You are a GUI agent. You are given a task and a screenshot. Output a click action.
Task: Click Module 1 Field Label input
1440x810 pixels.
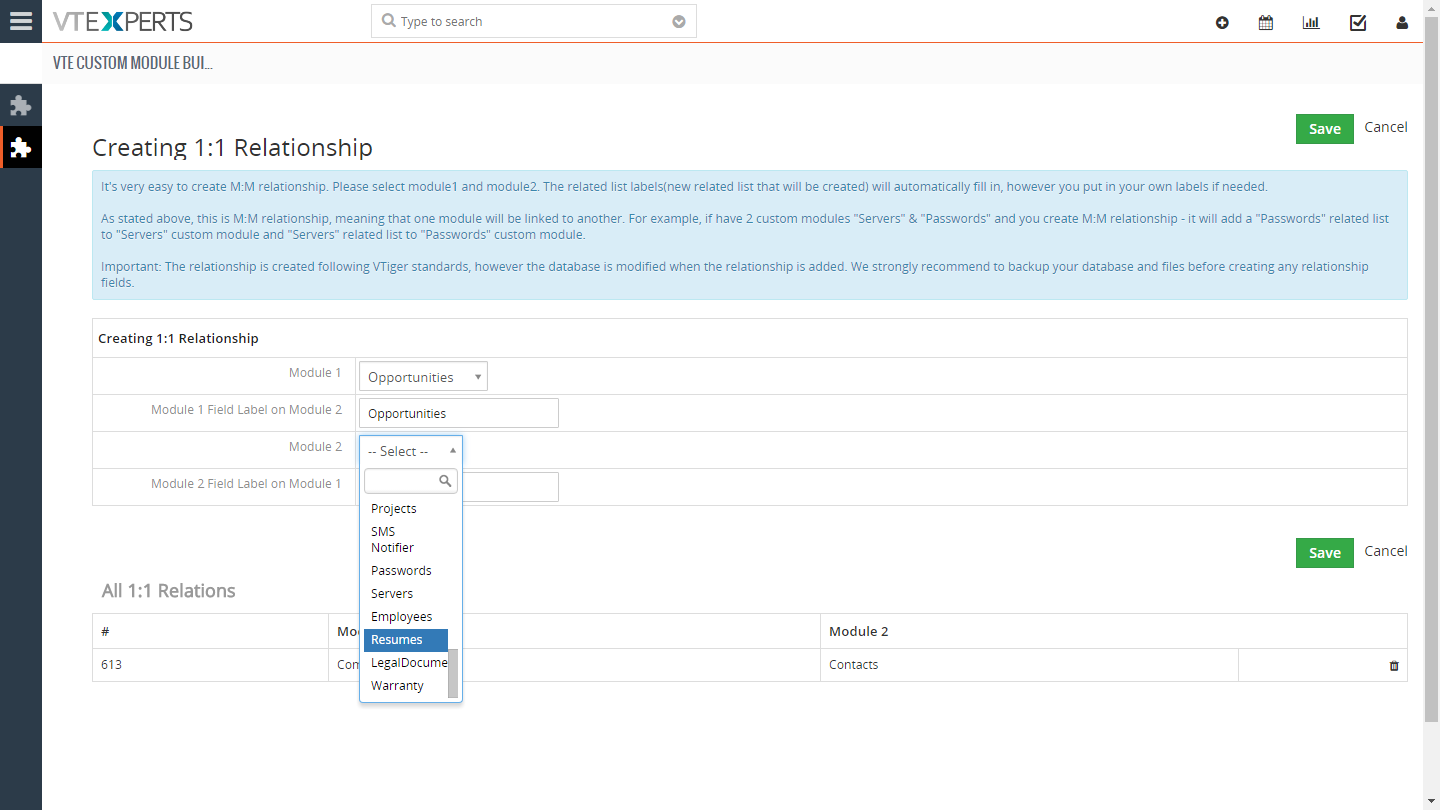(459, 413)
